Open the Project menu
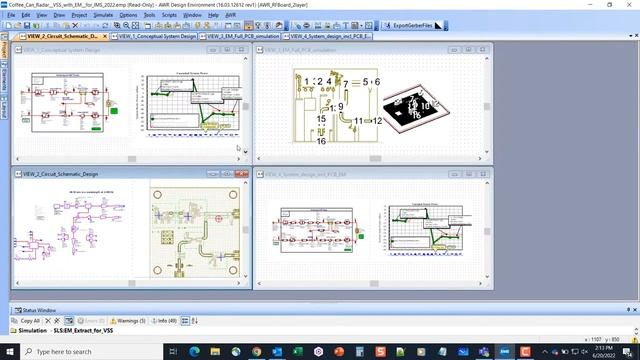The height and width of the screenshot is (360, 640). point(79,15)
